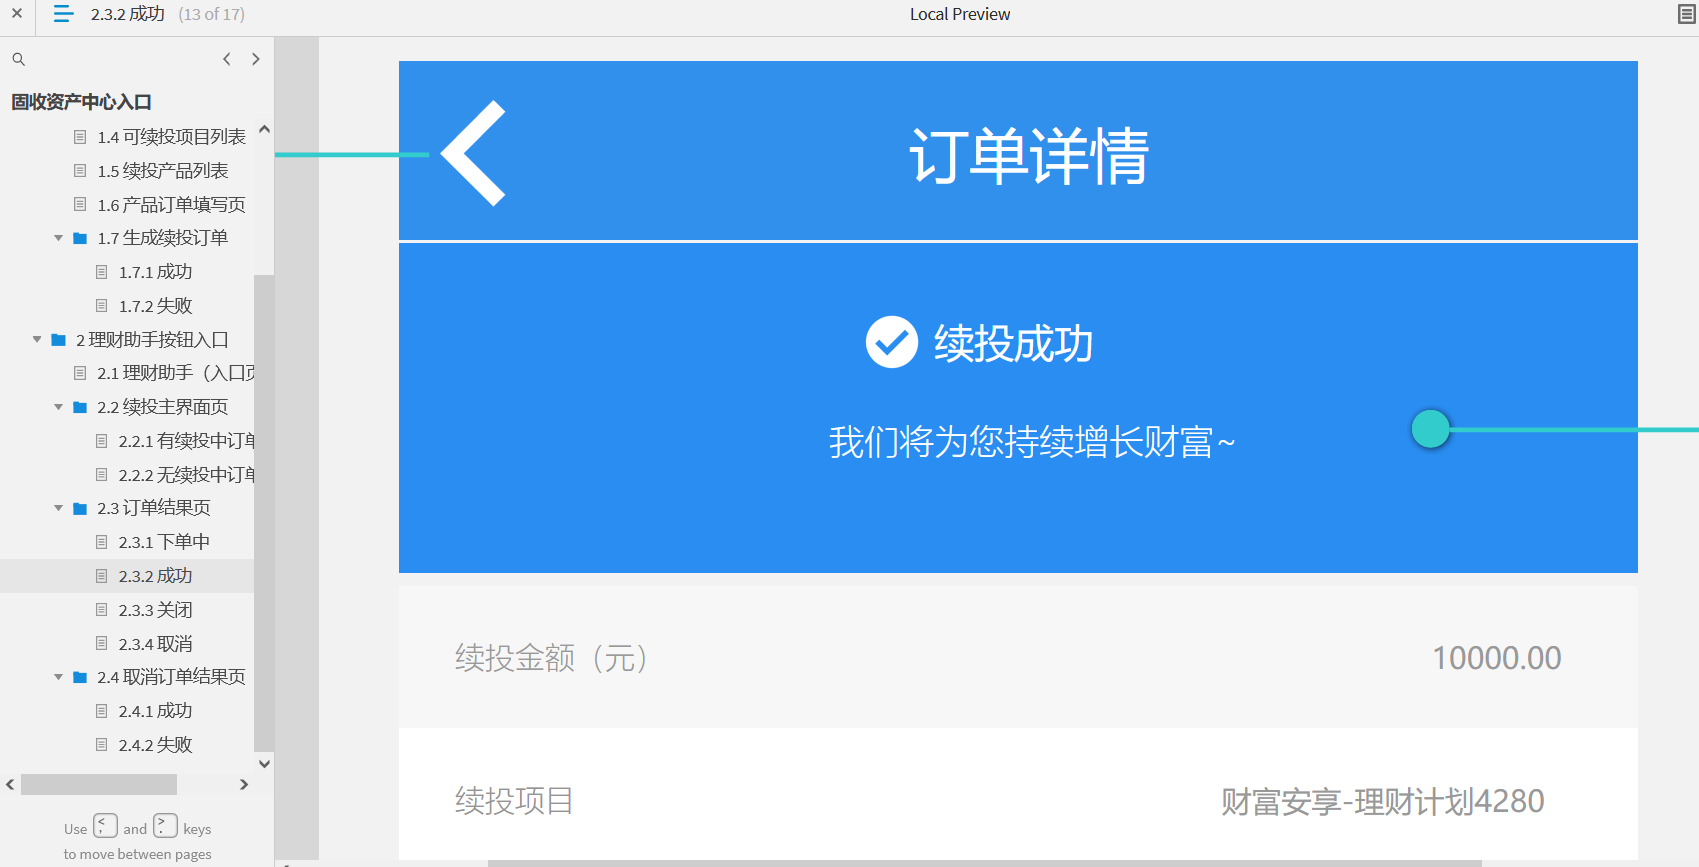Image resolution: width=1699 pixels, height=867 pixels.
Task: Click the sitemap scroll left arrow
Action: click(x=10, y=785)
